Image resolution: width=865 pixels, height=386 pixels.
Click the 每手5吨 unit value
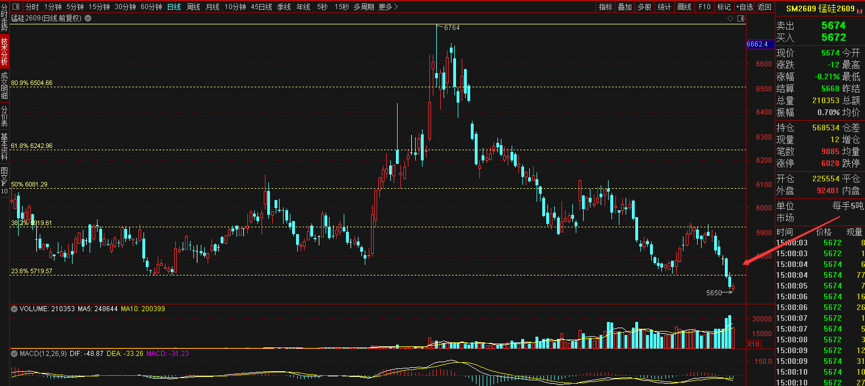click(x=848, y=206)
